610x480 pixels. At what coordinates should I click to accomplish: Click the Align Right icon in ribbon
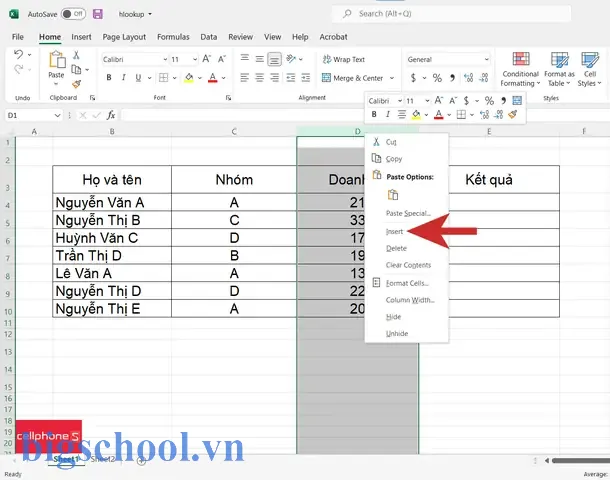(x=275, y=78)
